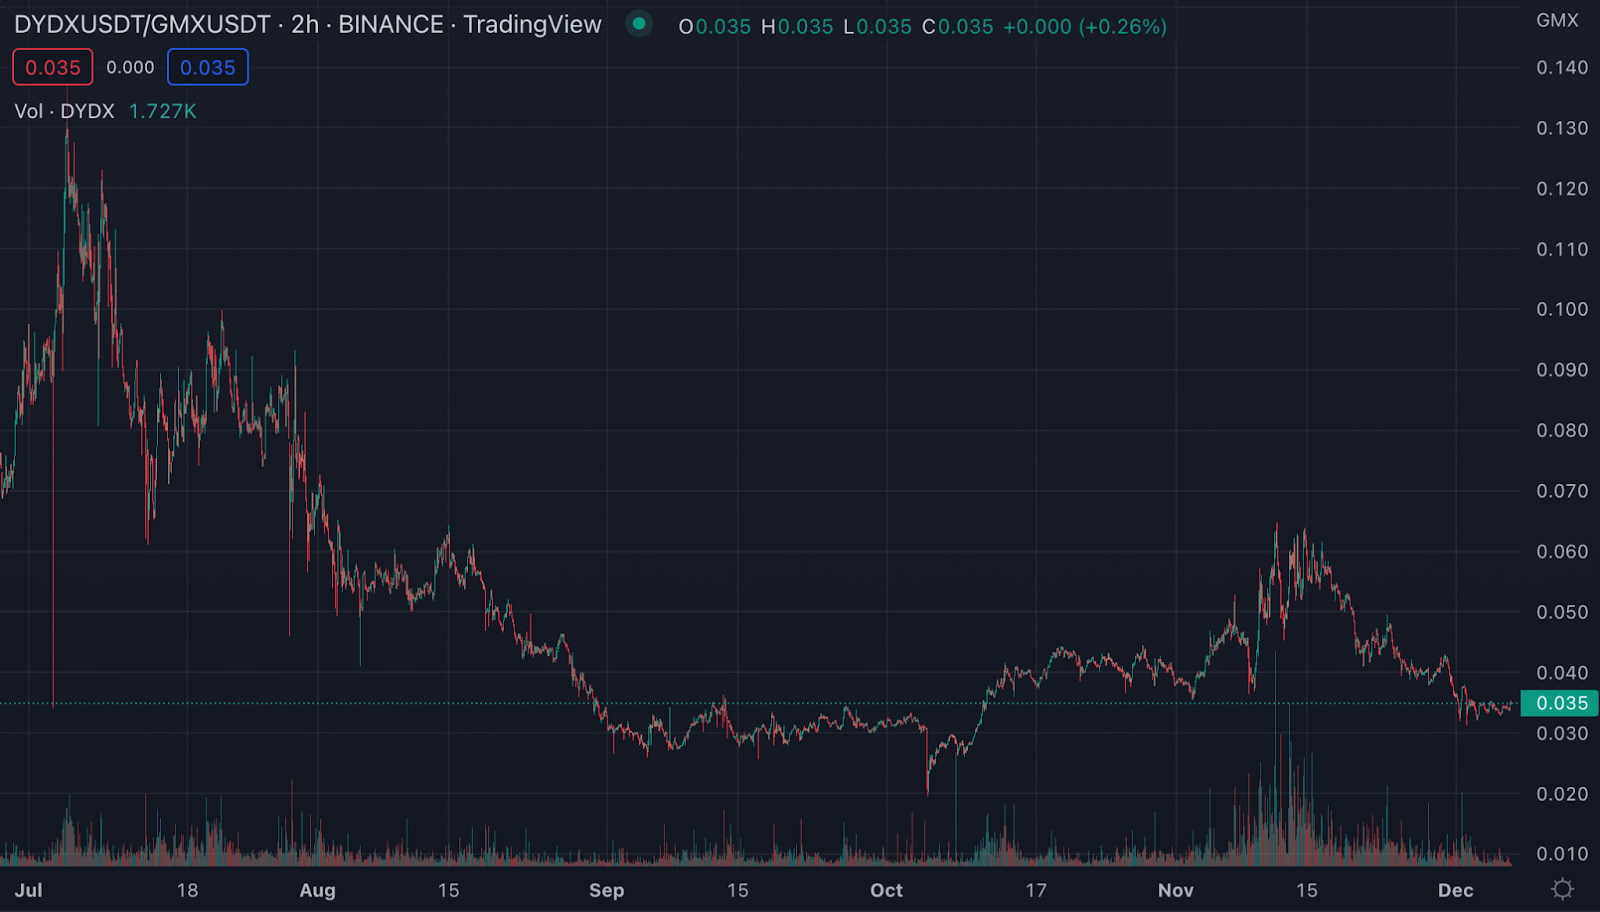The height and width of the screenshot is (912, 1600).
Task: Click the +0.26% change value in header
Action: [1123, 27]
